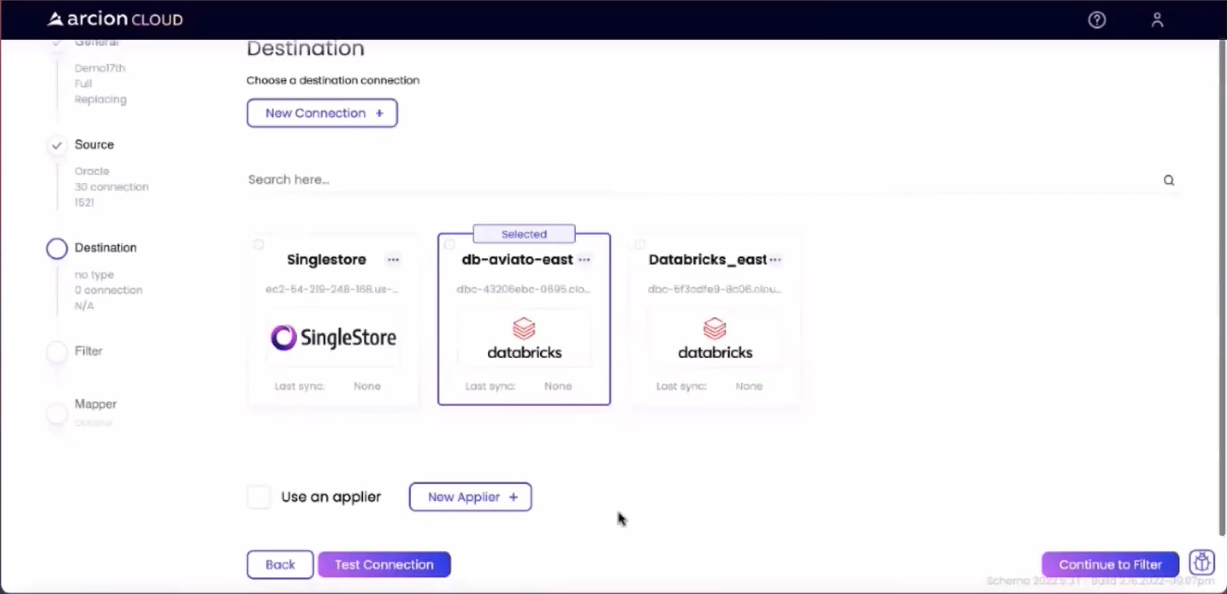Click the search magnifier icon
This screenshot has height=594, width=1227.
pos(1168,180)
